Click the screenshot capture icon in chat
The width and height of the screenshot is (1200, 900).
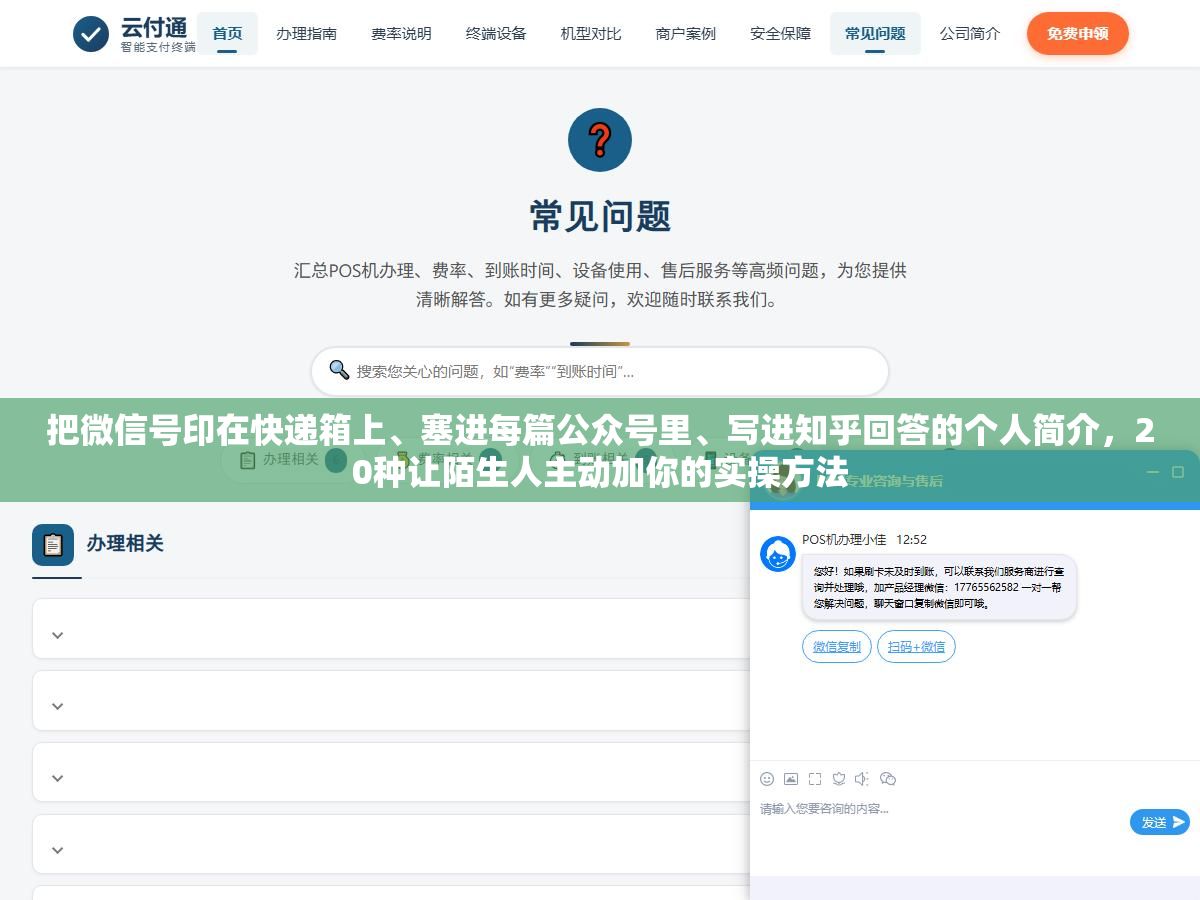coord(815,779)
